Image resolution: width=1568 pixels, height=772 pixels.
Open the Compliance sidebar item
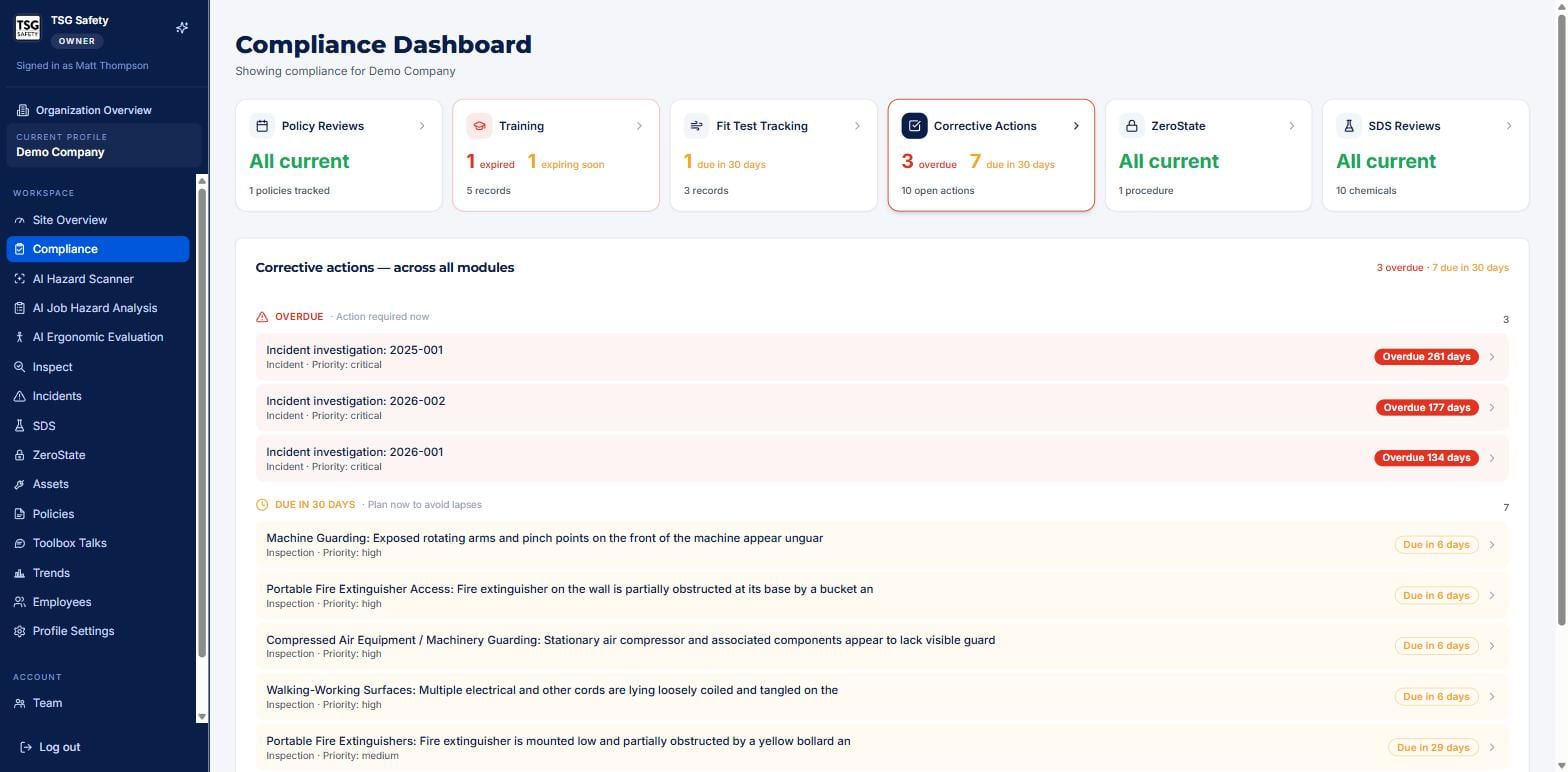coord(98,249)
